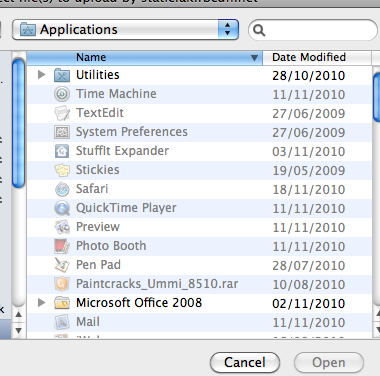Click the StuffIt Expander app icon
The width and height of the screenshot is (380, 376).
(62, 151)
